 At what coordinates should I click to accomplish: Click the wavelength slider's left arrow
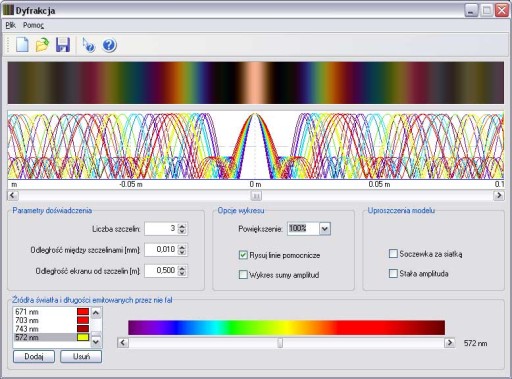pos(123,343)
